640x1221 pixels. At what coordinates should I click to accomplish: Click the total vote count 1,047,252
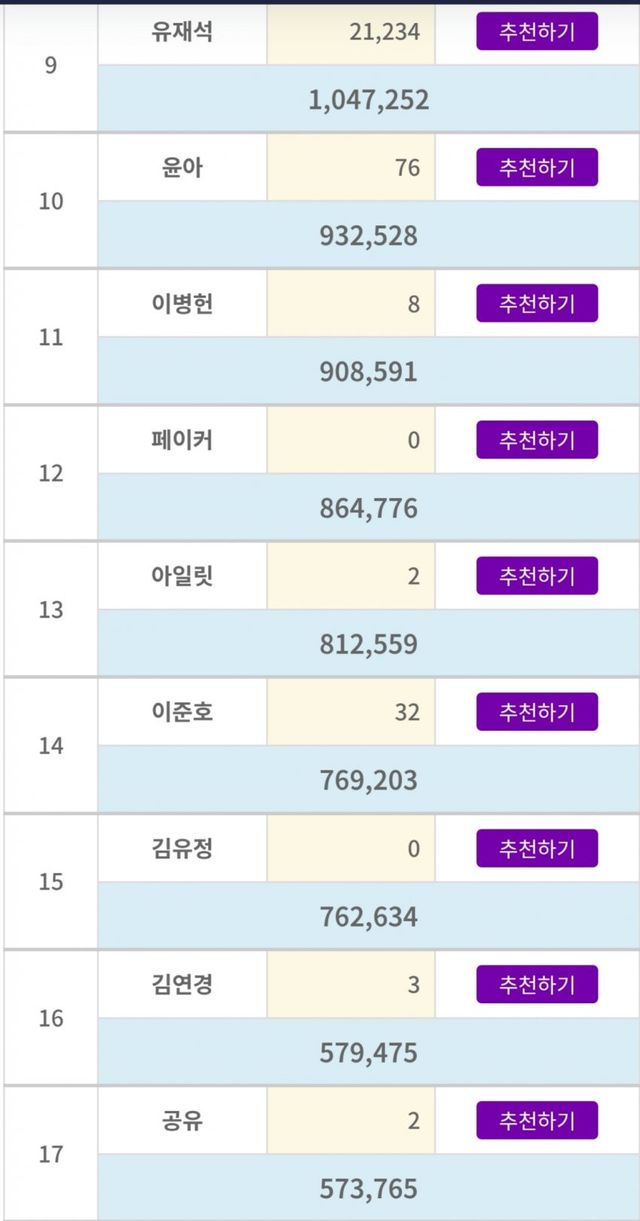368,99
